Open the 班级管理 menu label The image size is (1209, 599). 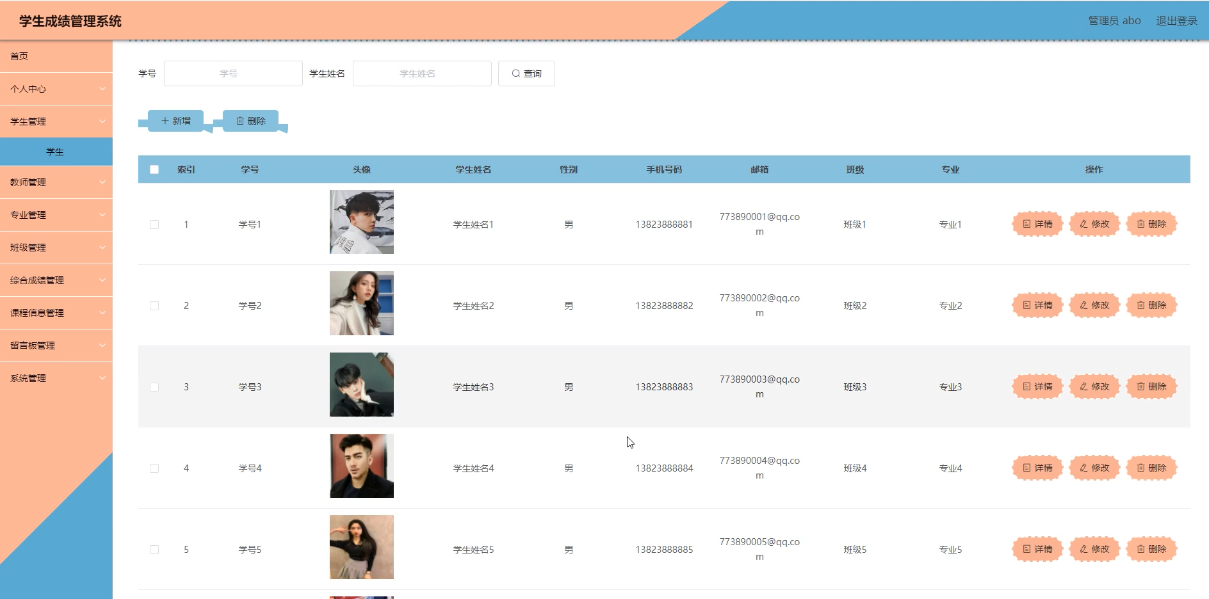point(28,247)
